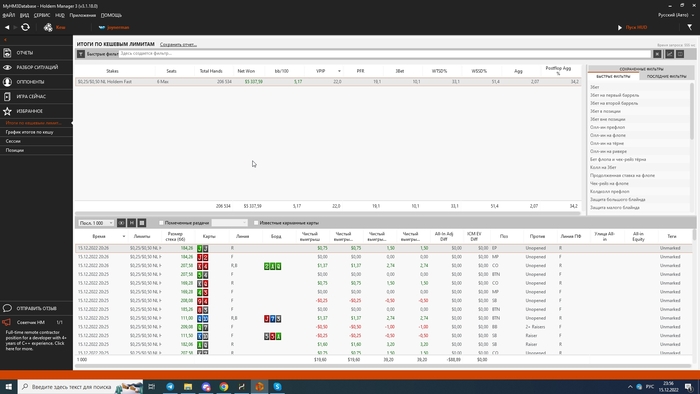Apply the Чек-рейз на флопе filter
700x394 pixels.
609,184
